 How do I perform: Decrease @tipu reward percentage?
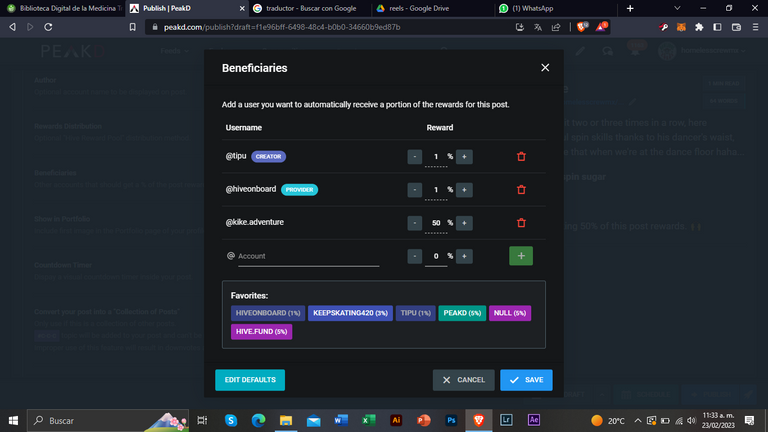[x=414, y=157]
